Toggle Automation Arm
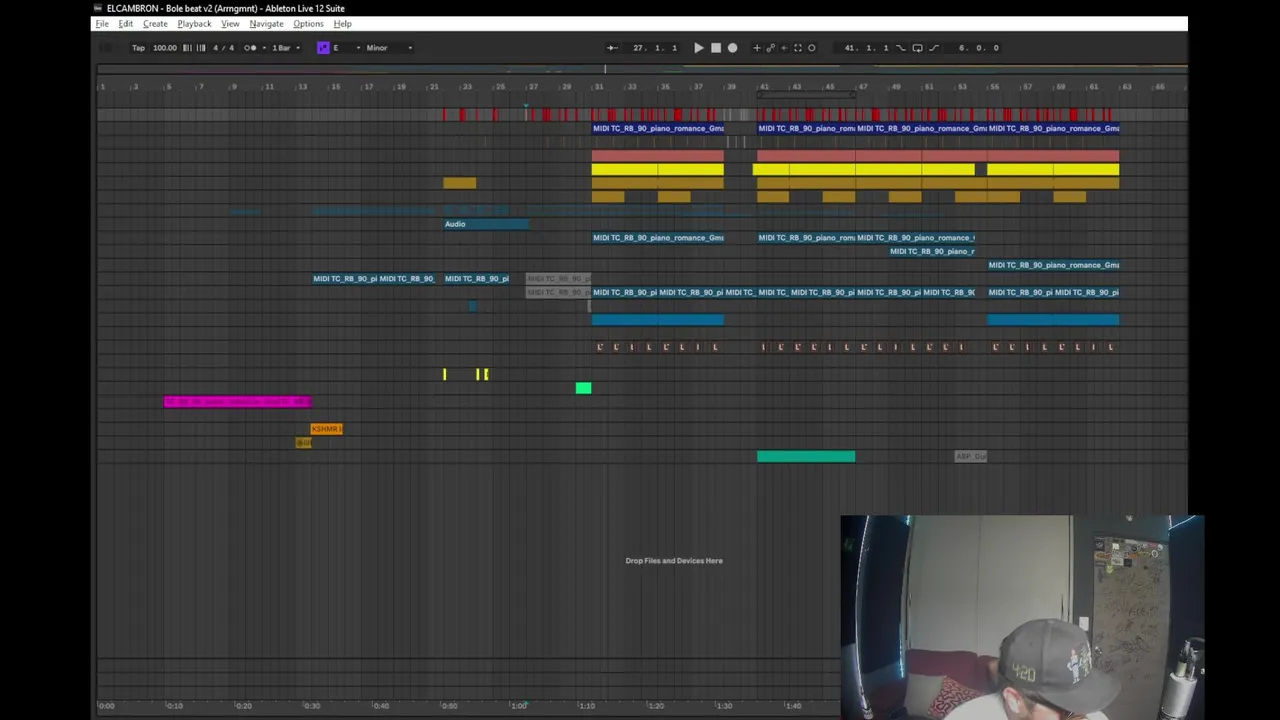 click(770, 48)
